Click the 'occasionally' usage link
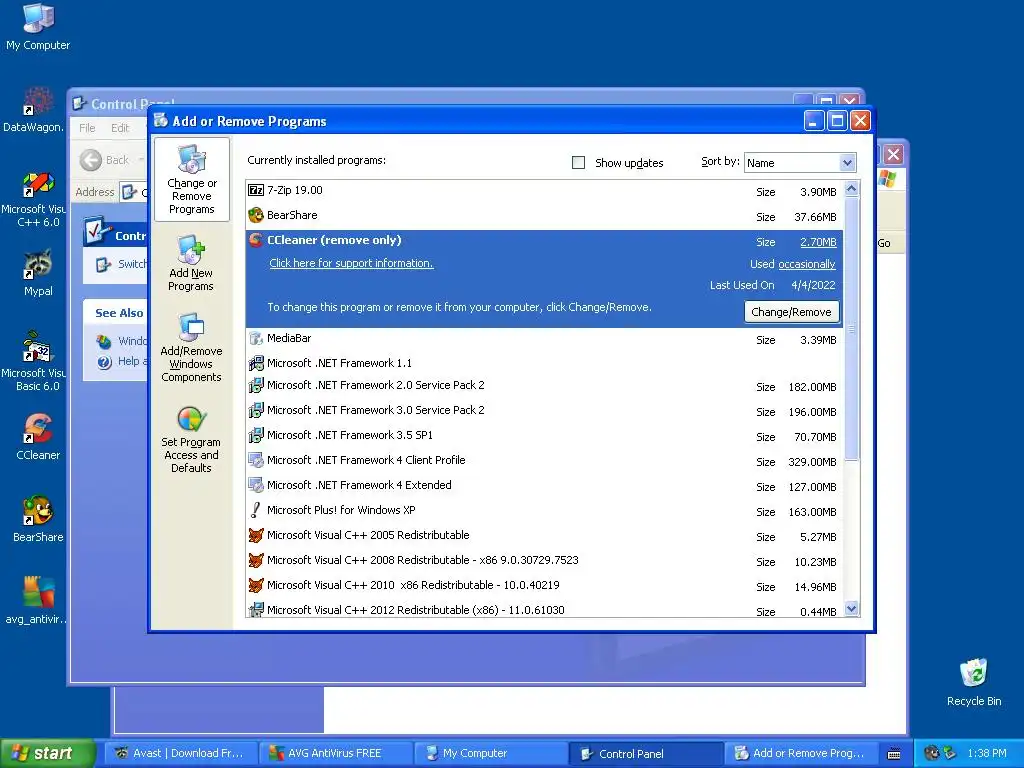Screen dimensions: 1024x768 (x=807, y=264)
